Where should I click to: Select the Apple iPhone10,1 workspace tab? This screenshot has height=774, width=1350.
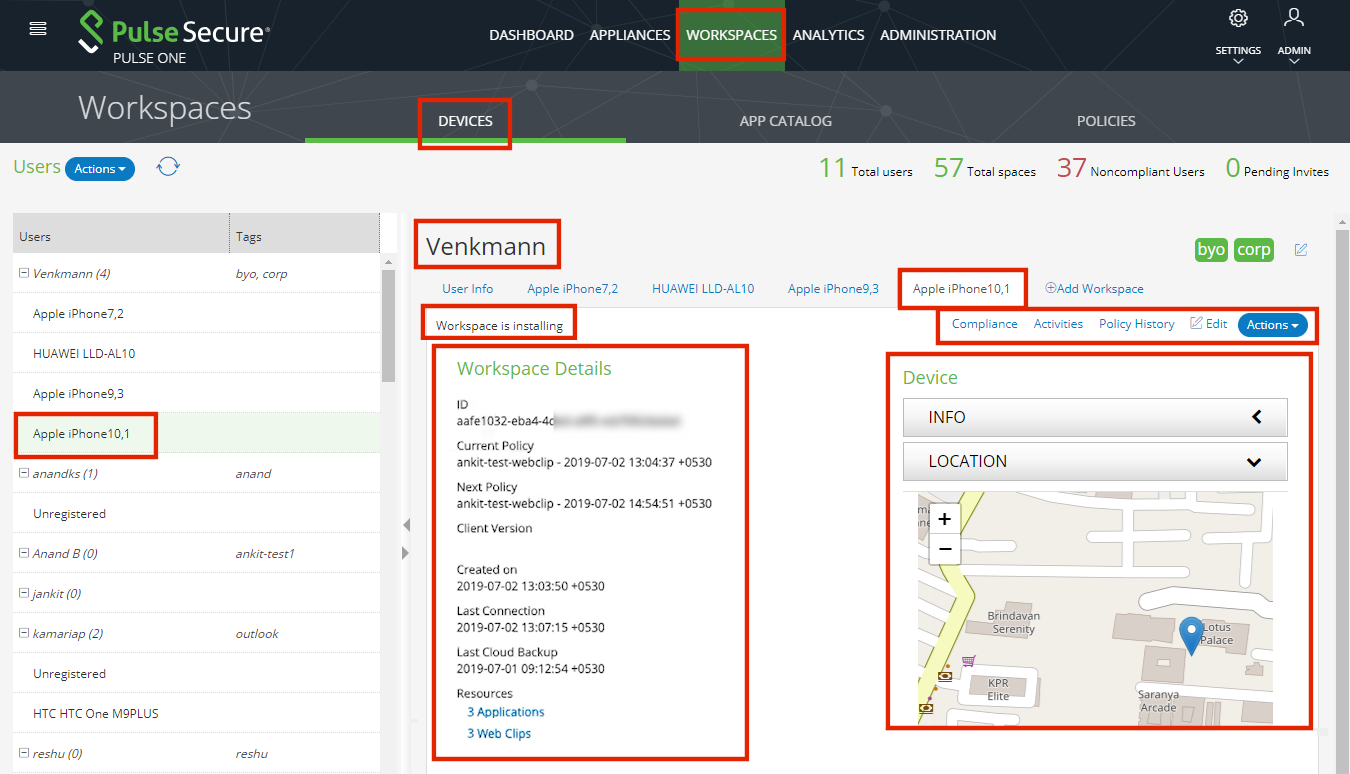(x=961, y=289)
